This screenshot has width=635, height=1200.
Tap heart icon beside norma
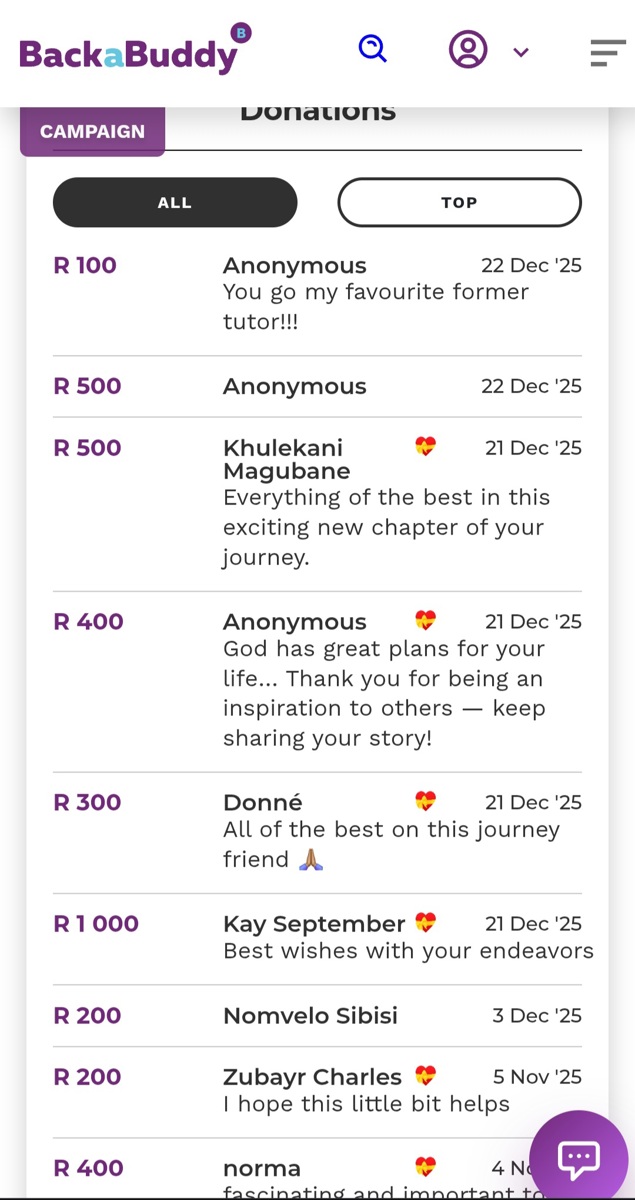tap(425, 1167)
